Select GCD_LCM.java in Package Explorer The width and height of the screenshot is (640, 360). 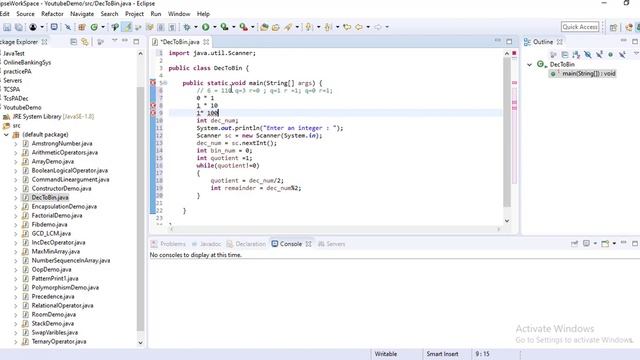(51, 233)
